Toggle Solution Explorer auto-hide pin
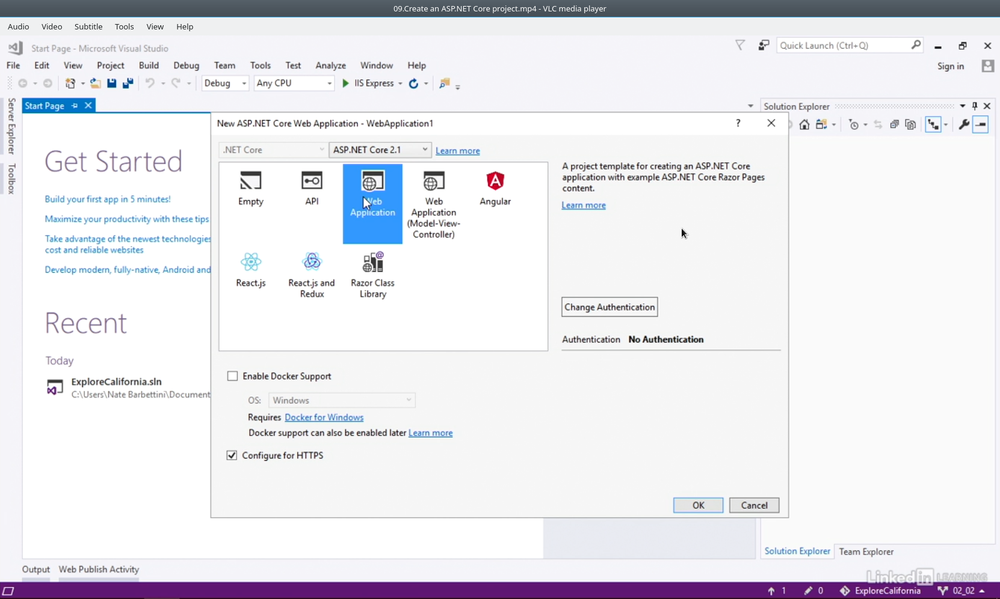The image size is (1000, 599). tap(974, 106)
